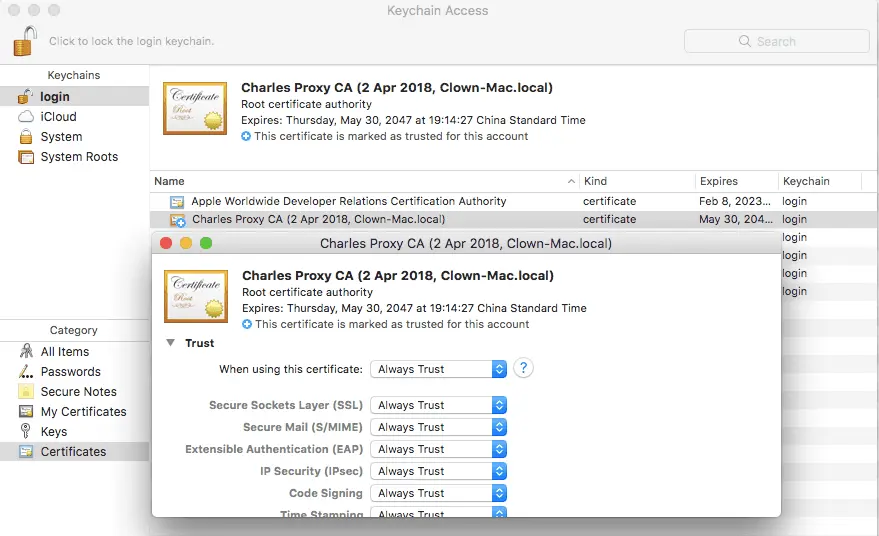Click the padlock icon to lock keychain
The height and width of the screenshot is (536, 879).
click(25, 41)
